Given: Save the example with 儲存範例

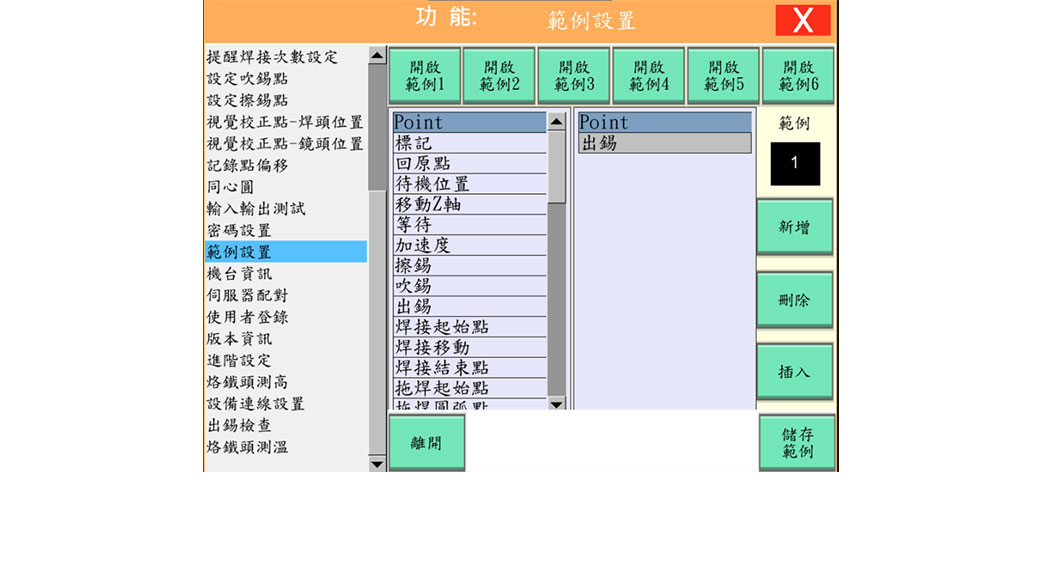Looking at the screenshot, I should 796,443.
